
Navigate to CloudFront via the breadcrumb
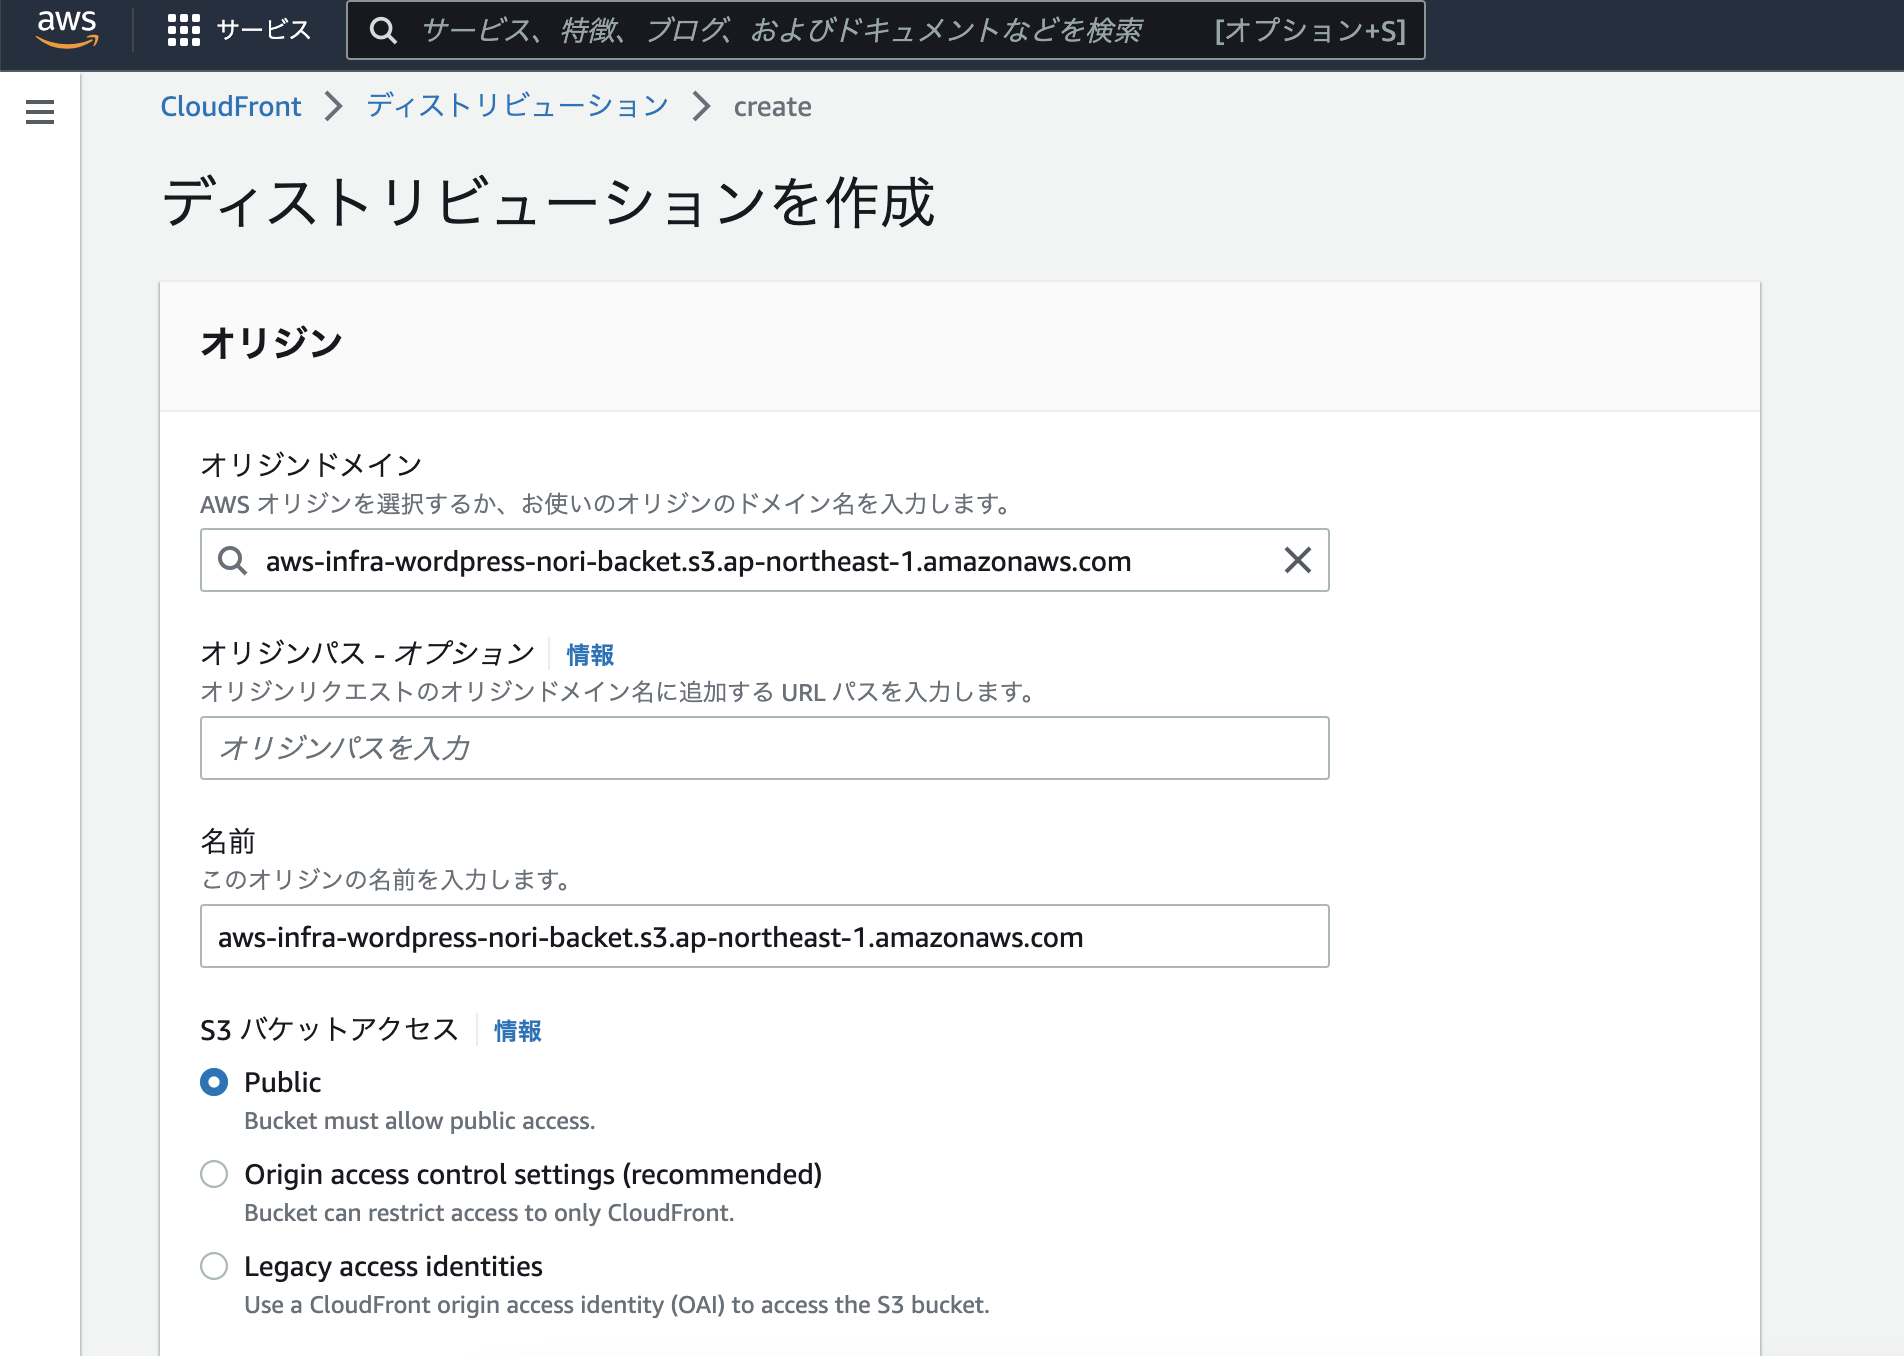[231, 106]
